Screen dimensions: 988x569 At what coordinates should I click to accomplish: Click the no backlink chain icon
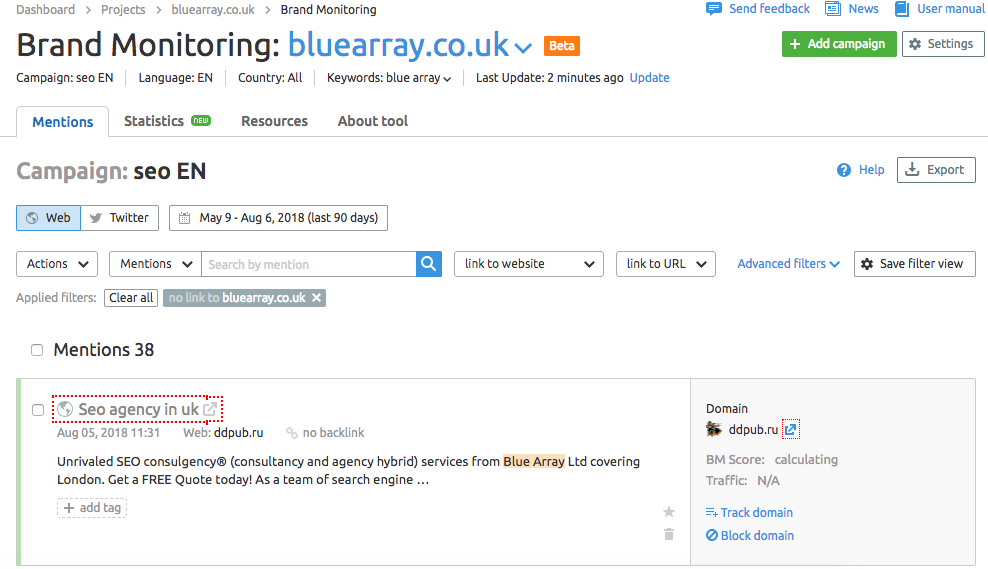[292, 433]
